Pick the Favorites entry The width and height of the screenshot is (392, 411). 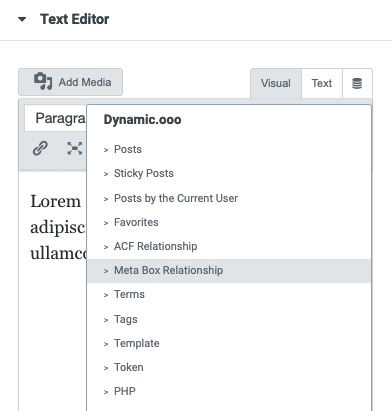[229, 222]
